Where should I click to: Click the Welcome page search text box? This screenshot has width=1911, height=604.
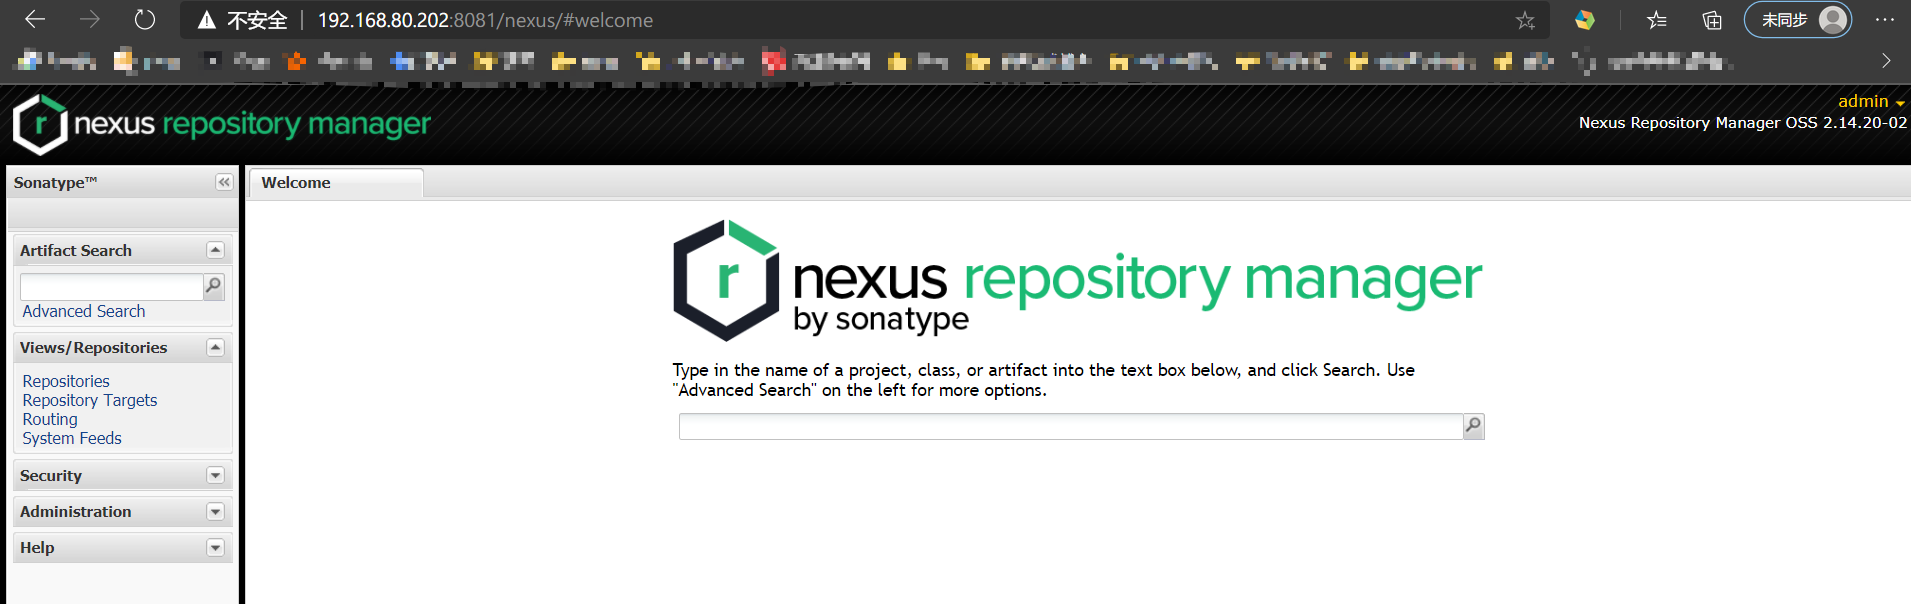1071,427
